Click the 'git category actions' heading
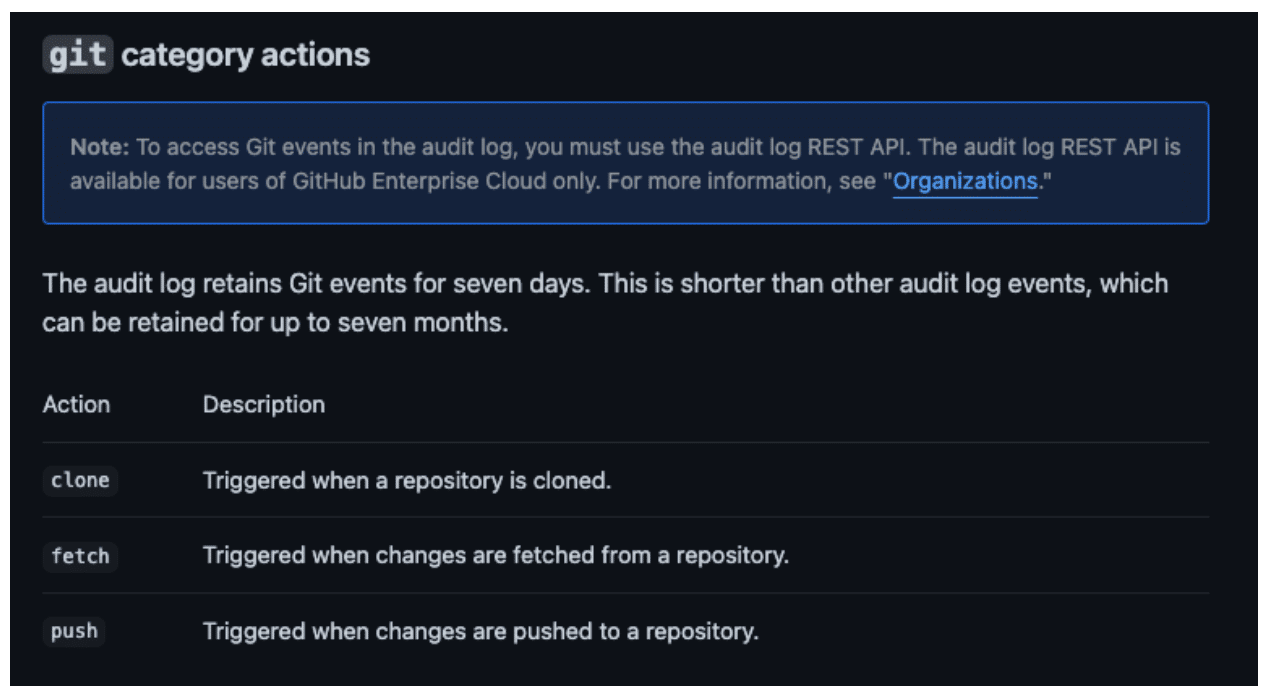Viewport: 1270px width, 698px height. tap(206, 55)
